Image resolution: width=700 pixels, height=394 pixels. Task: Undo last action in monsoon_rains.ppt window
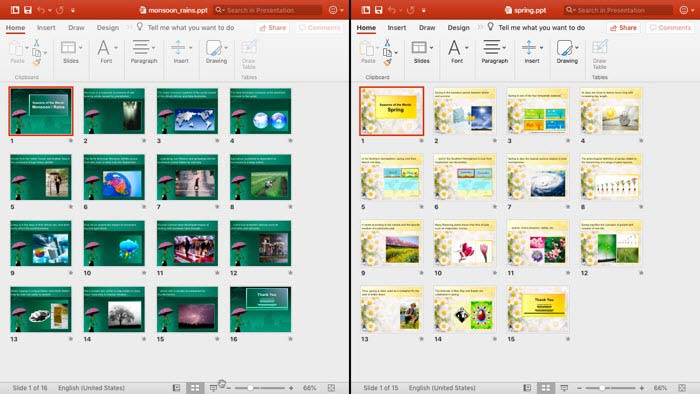point(41,10)
